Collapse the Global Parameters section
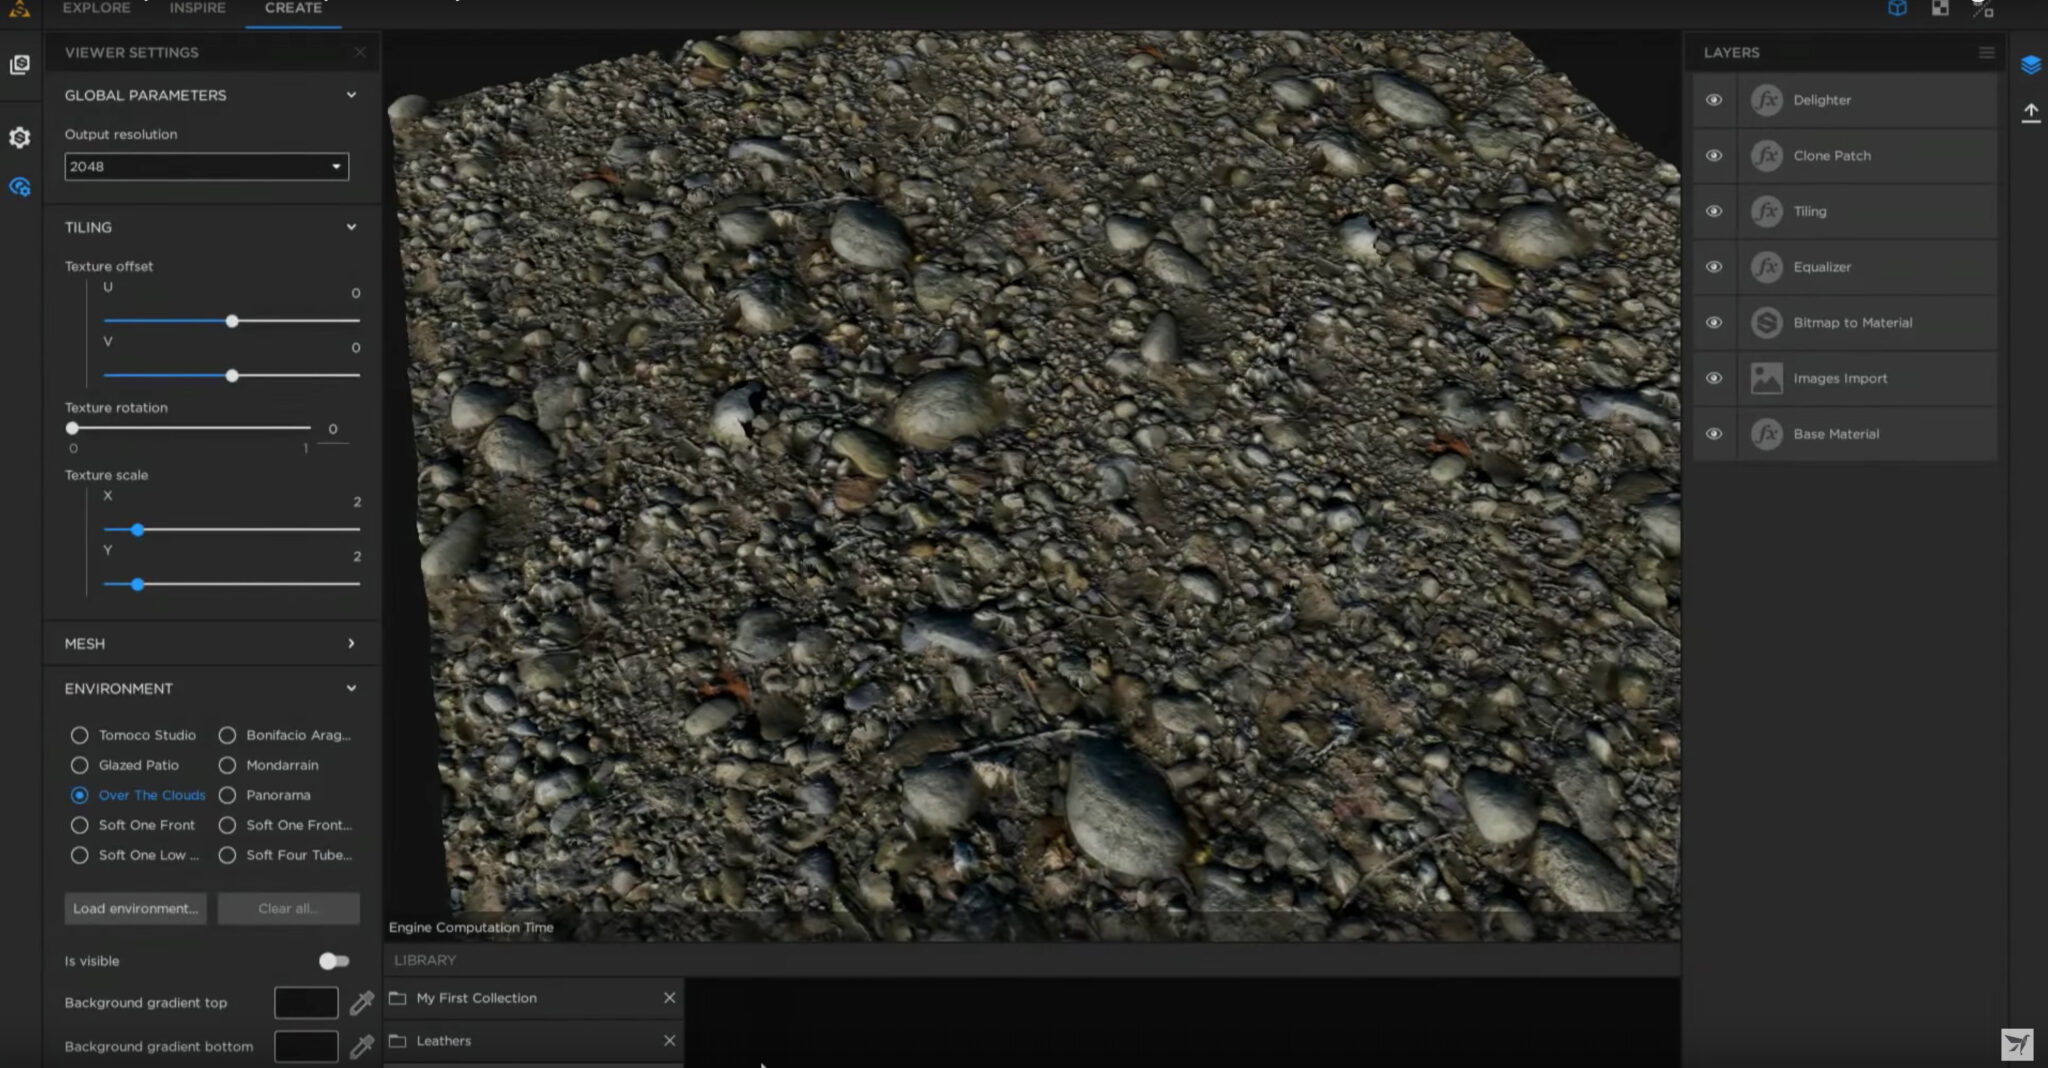The image size is (2048, 1068). click(351, 95)
